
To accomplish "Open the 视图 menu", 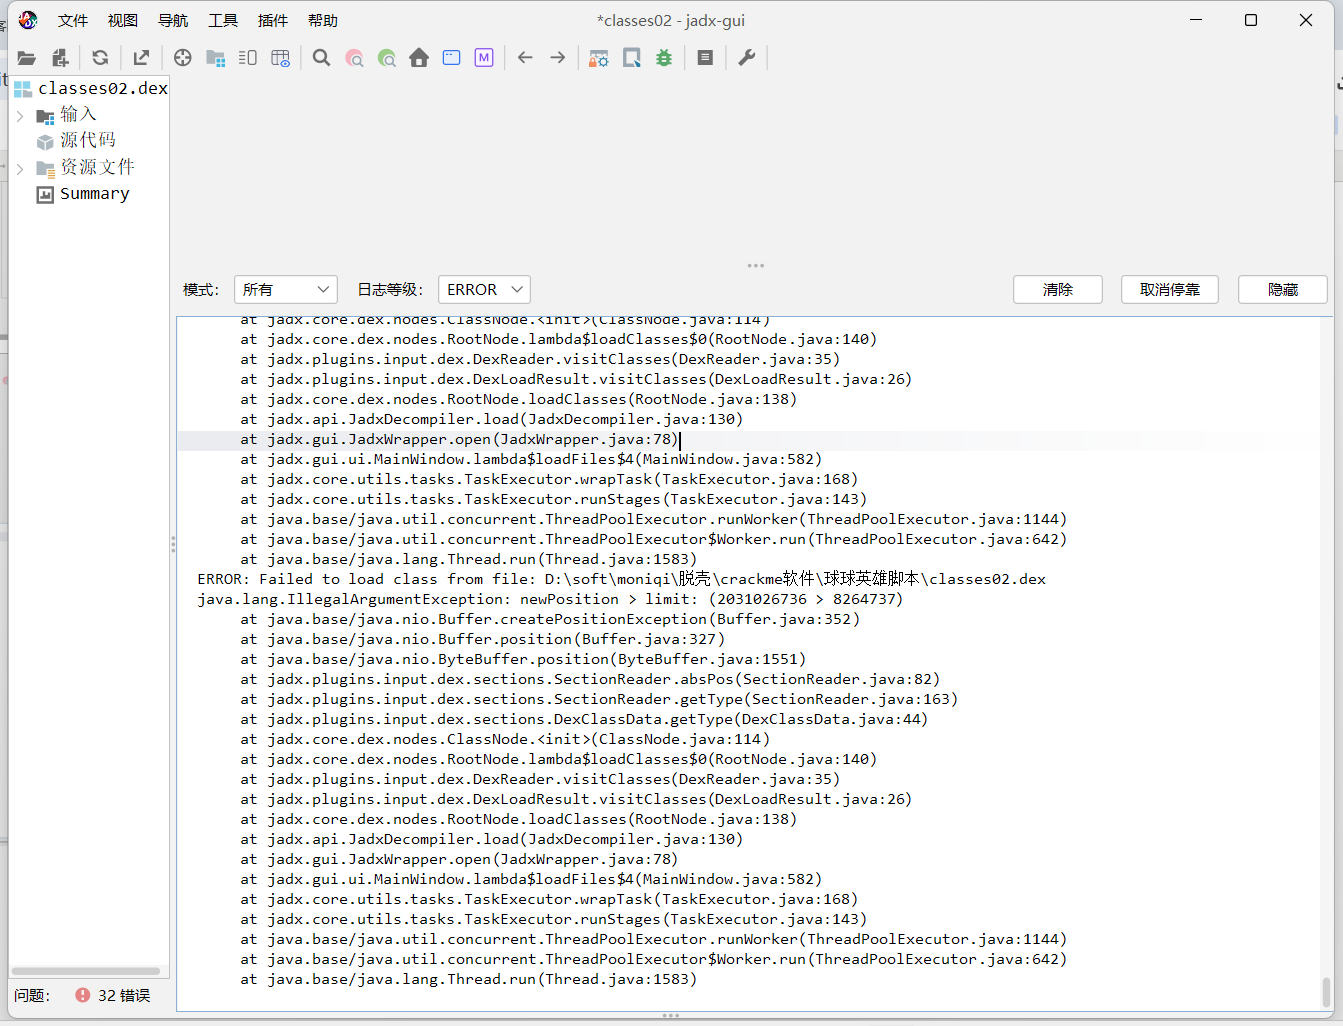I will pyautogui.click(x=123, y=21).
